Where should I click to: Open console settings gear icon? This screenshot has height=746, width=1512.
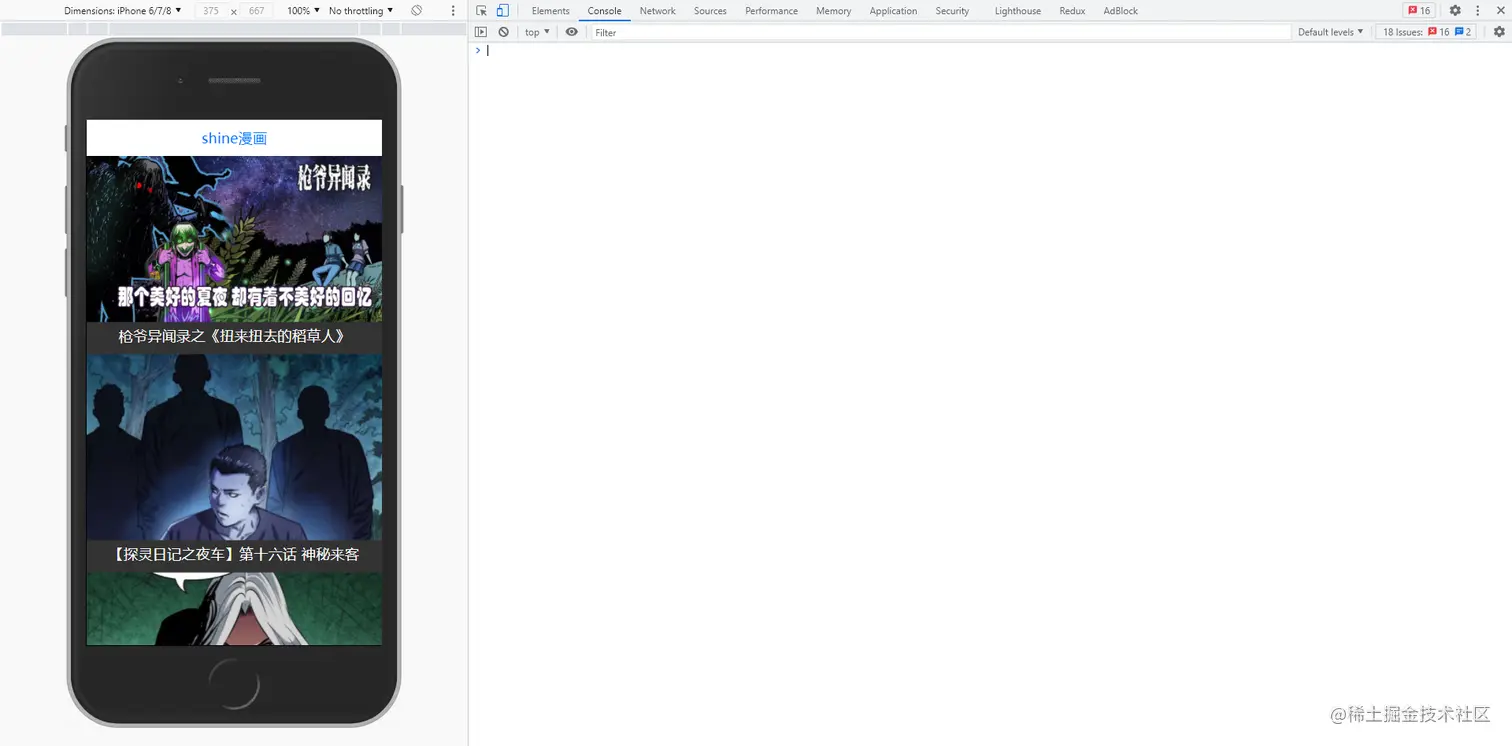tap(1499, 32)
